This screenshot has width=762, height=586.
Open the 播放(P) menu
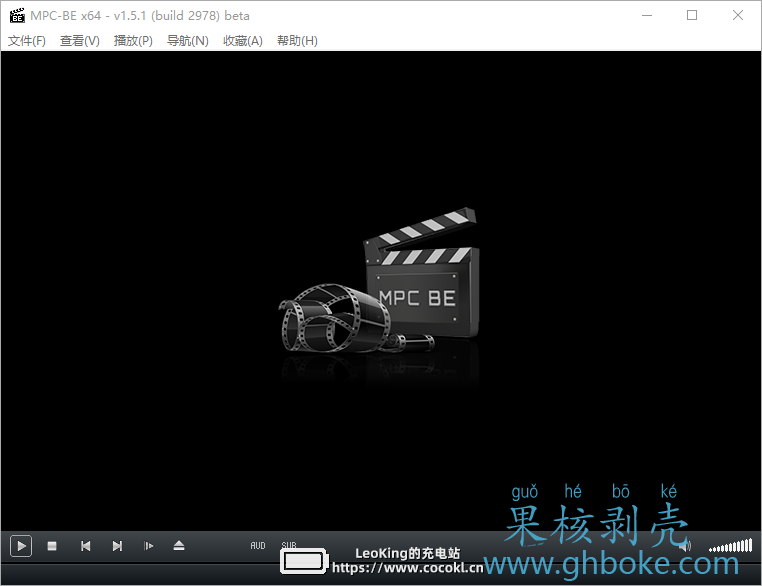[x=133, y=41]
